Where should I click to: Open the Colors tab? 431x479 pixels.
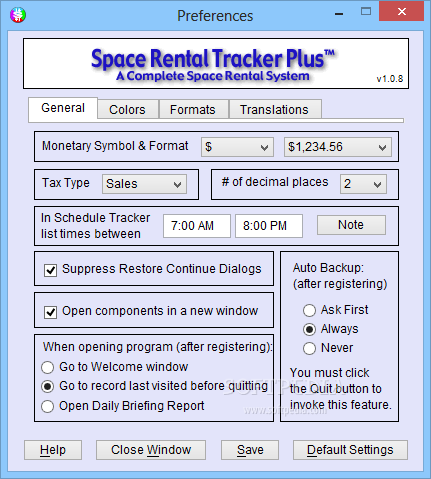pos(127,110)
